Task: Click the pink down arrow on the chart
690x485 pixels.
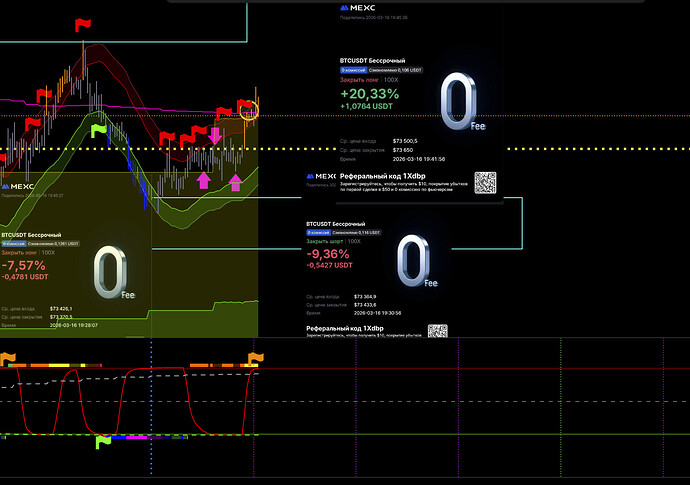Action: pos(215,134)
